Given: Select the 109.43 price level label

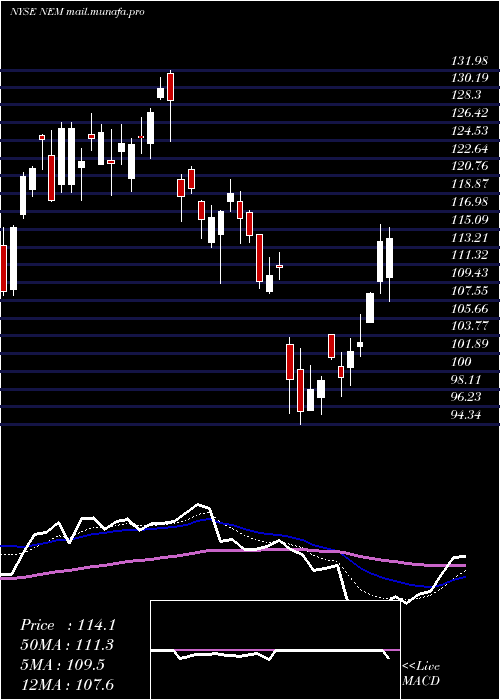Looking at the screenshot, I should (469, 272).
